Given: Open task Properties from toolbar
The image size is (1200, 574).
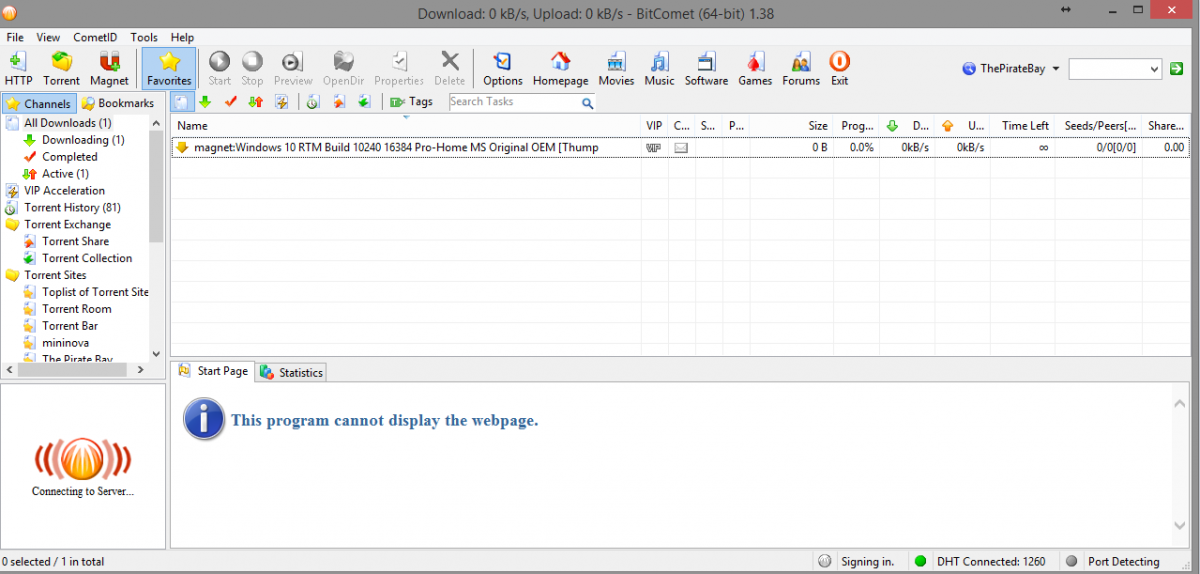Looking at the screenshot, I should (399, 68).
